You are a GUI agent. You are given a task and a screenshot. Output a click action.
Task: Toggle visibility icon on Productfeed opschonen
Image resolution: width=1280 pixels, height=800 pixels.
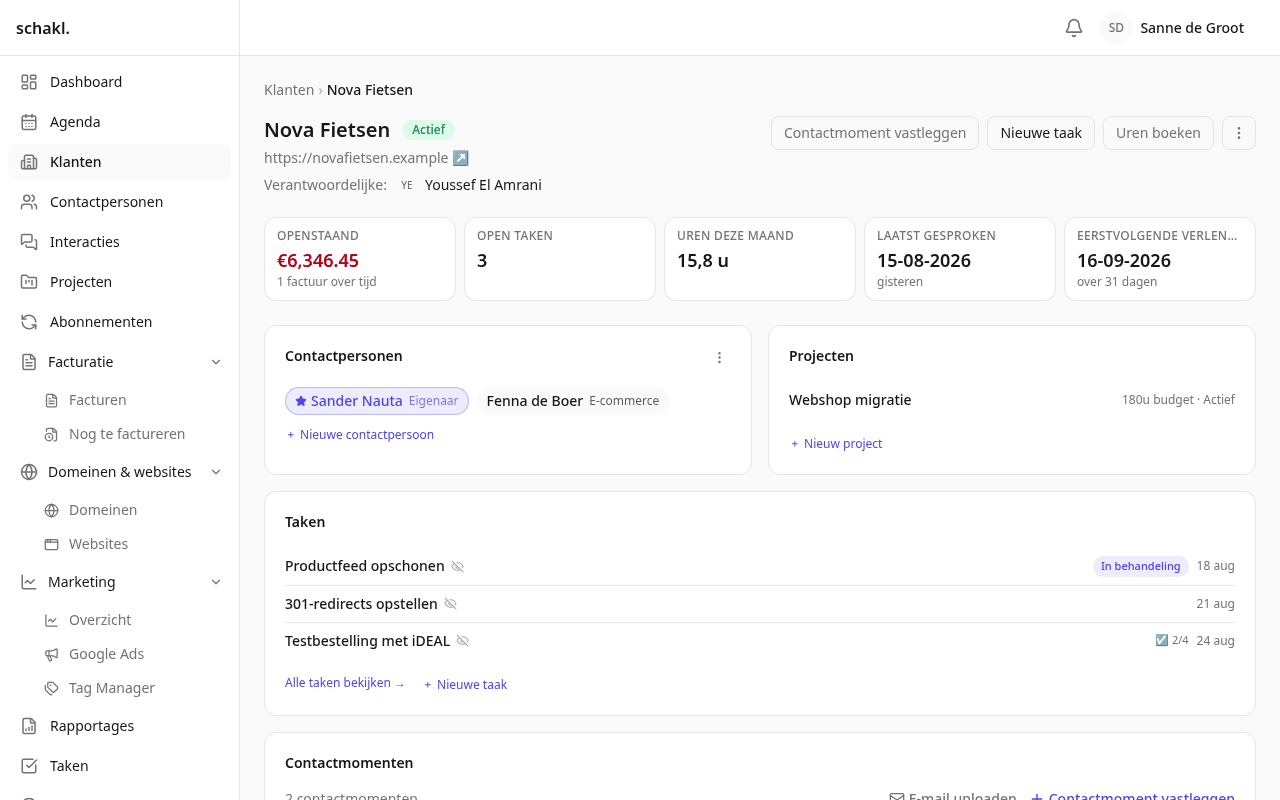pos(458,567)
